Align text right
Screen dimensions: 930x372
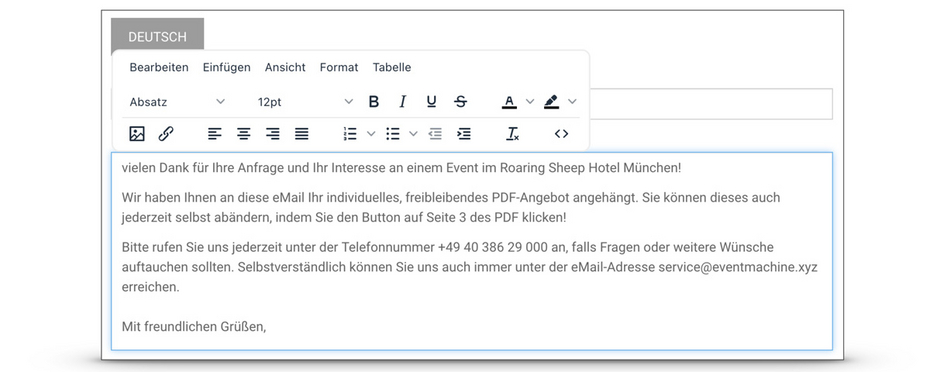[x=273, y=134]
